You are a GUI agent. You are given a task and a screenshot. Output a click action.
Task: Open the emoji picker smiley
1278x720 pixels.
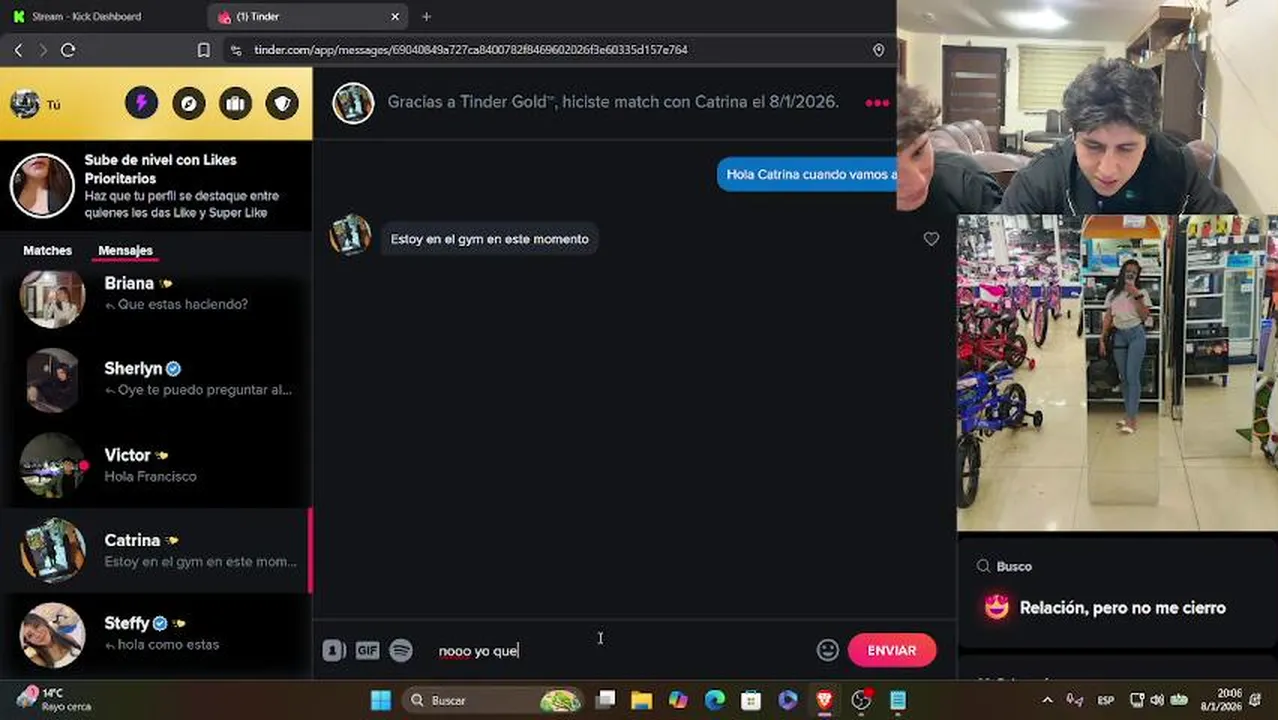pyautogui.click(x=827, y=650)
